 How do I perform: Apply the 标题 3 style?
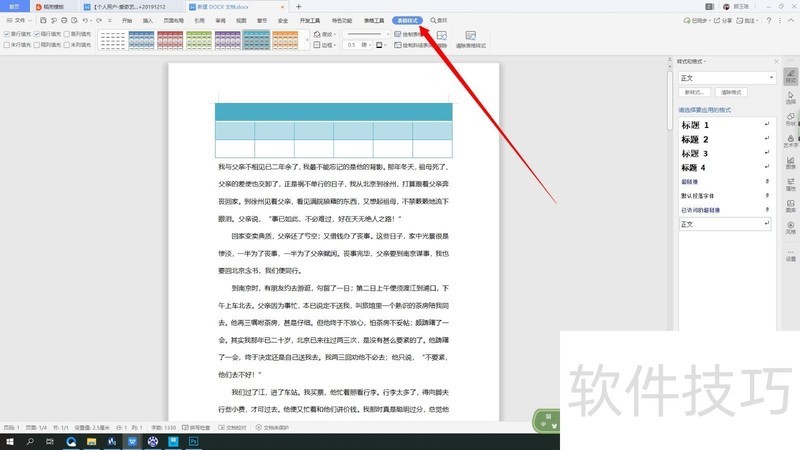(725, 154)
